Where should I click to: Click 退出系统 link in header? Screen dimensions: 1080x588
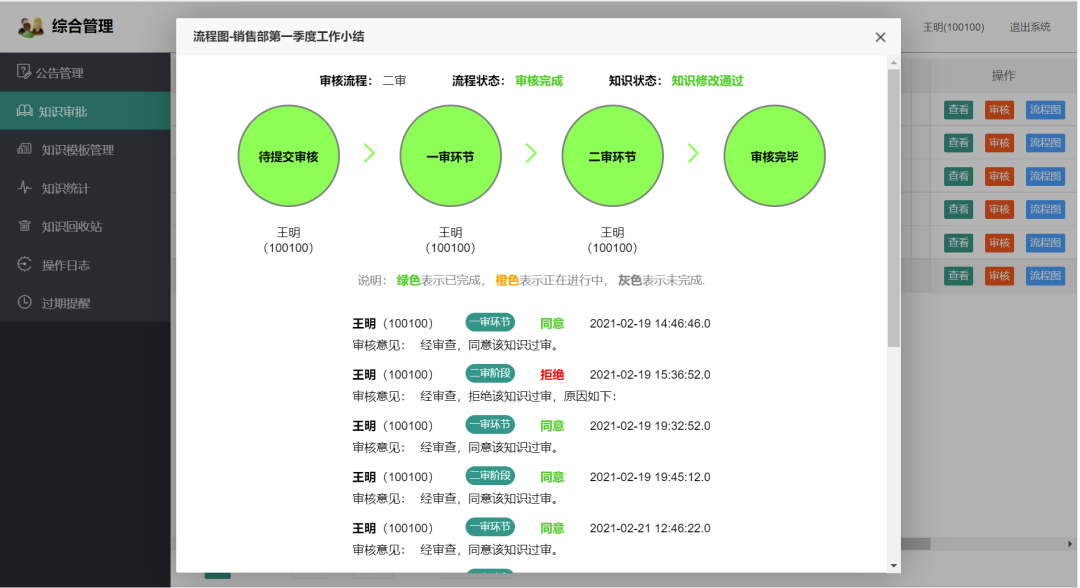click(x=1030, y=27)
